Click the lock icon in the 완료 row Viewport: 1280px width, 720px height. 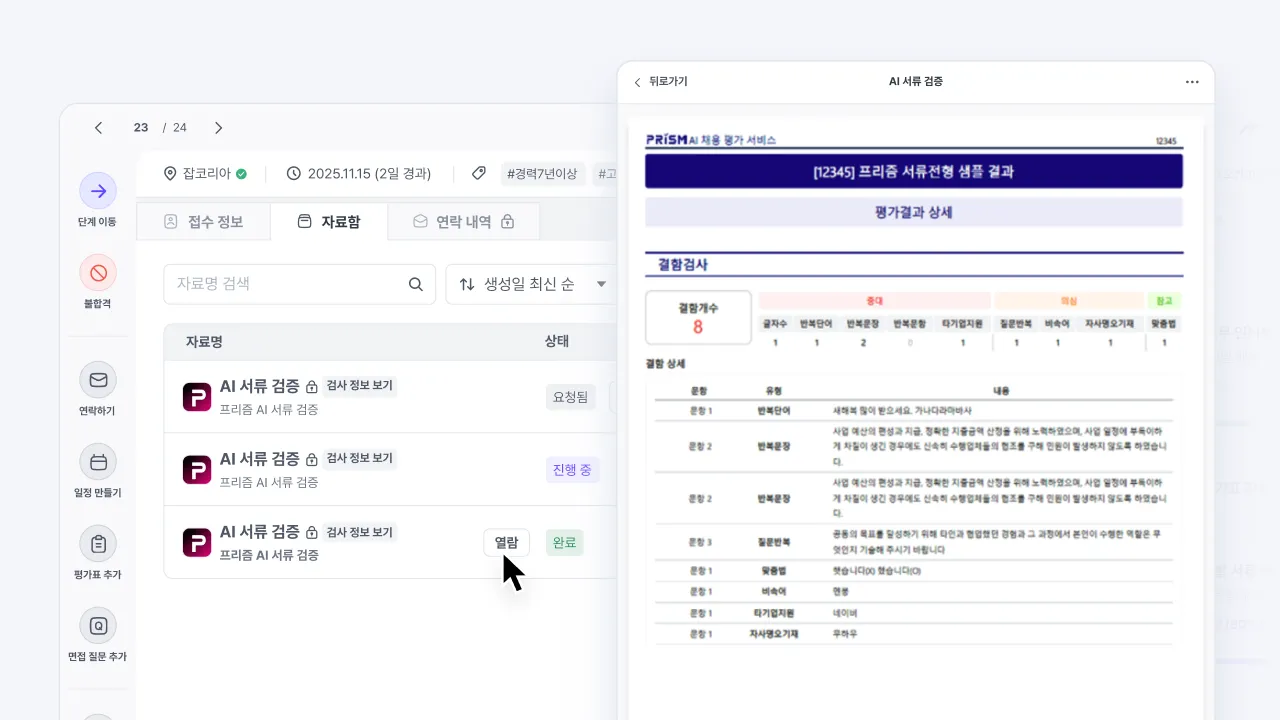[311, 533]
